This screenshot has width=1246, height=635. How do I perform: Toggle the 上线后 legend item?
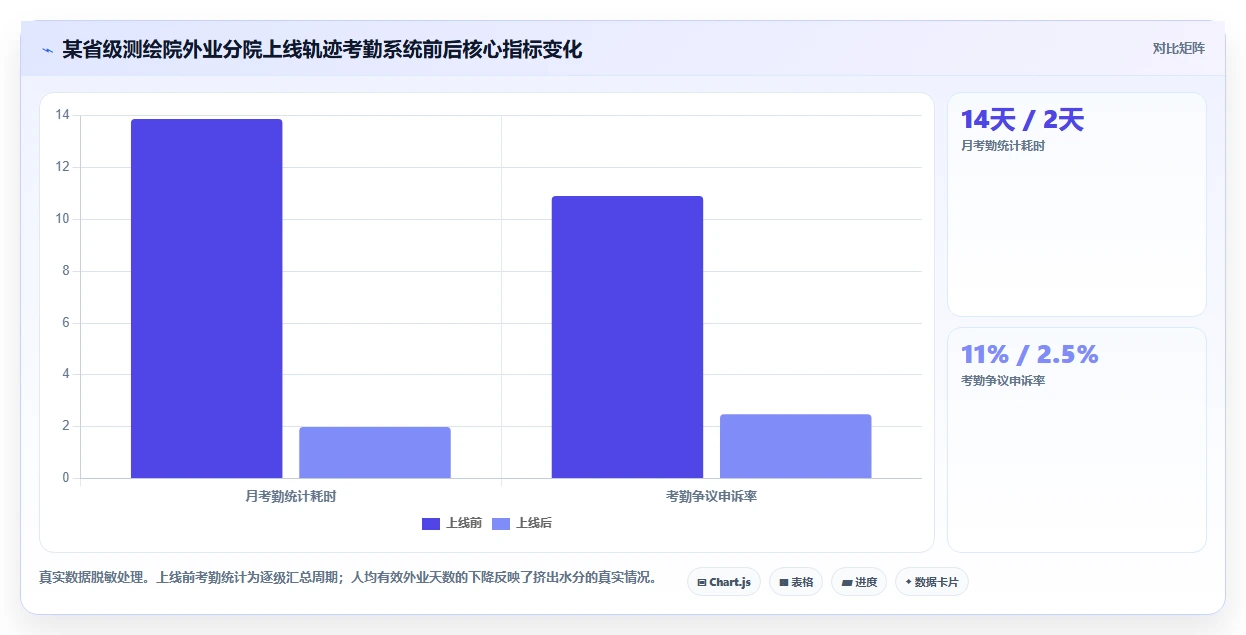[x=522, y=523]
